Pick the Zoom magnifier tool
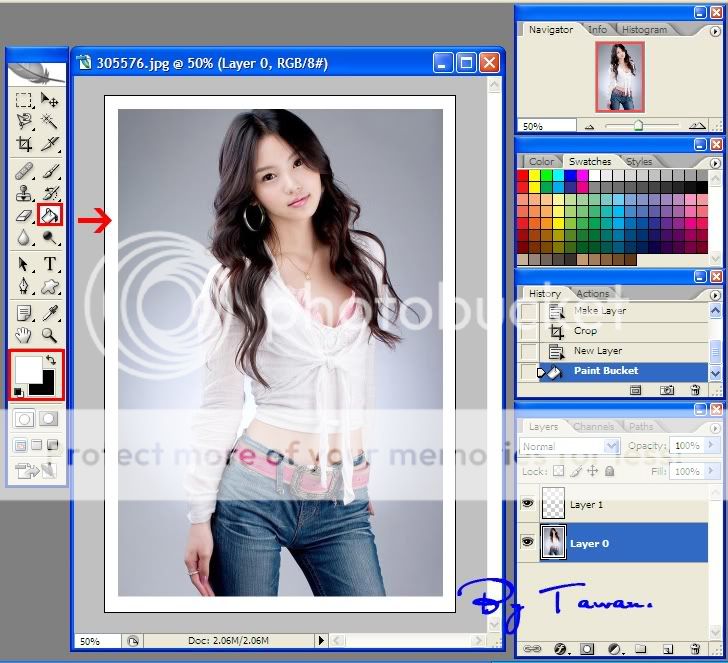Image resolution: width=728 pixels, height=663 pixels. click(x=49, y=336)
